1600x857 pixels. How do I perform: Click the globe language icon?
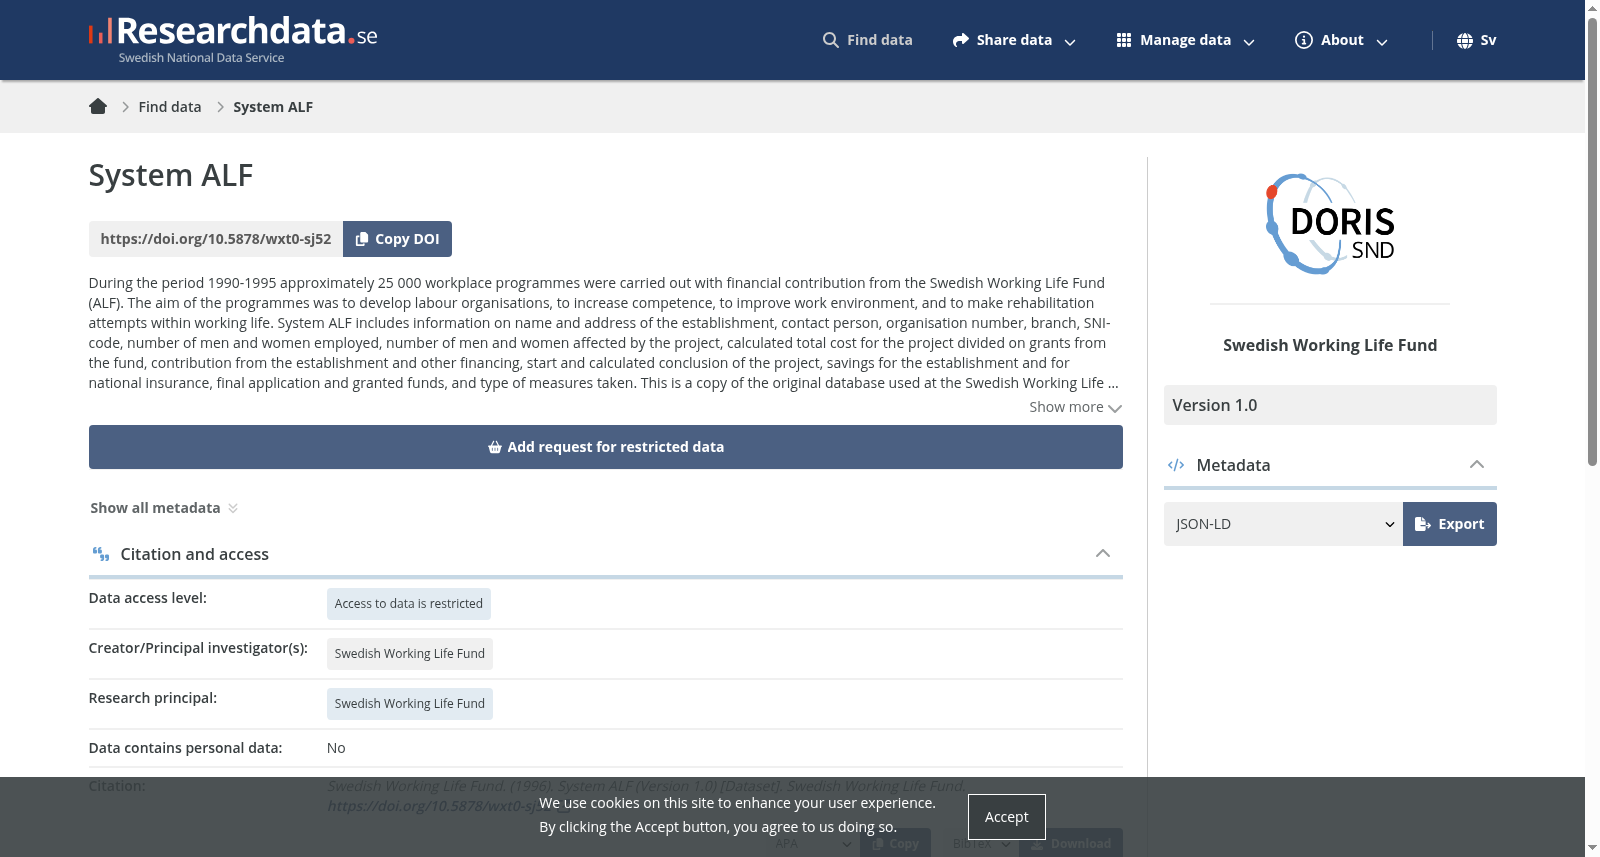1465,41
